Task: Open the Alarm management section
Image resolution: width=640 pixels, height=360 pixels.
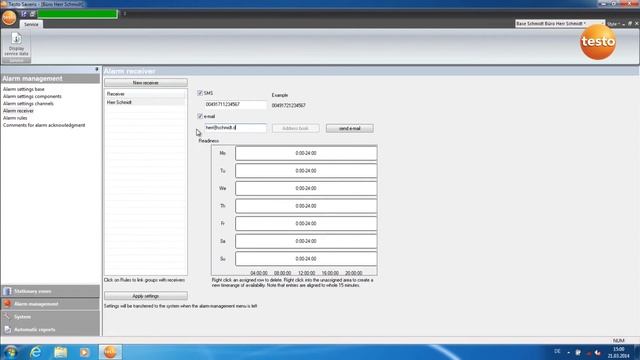Action: (50, 304)
